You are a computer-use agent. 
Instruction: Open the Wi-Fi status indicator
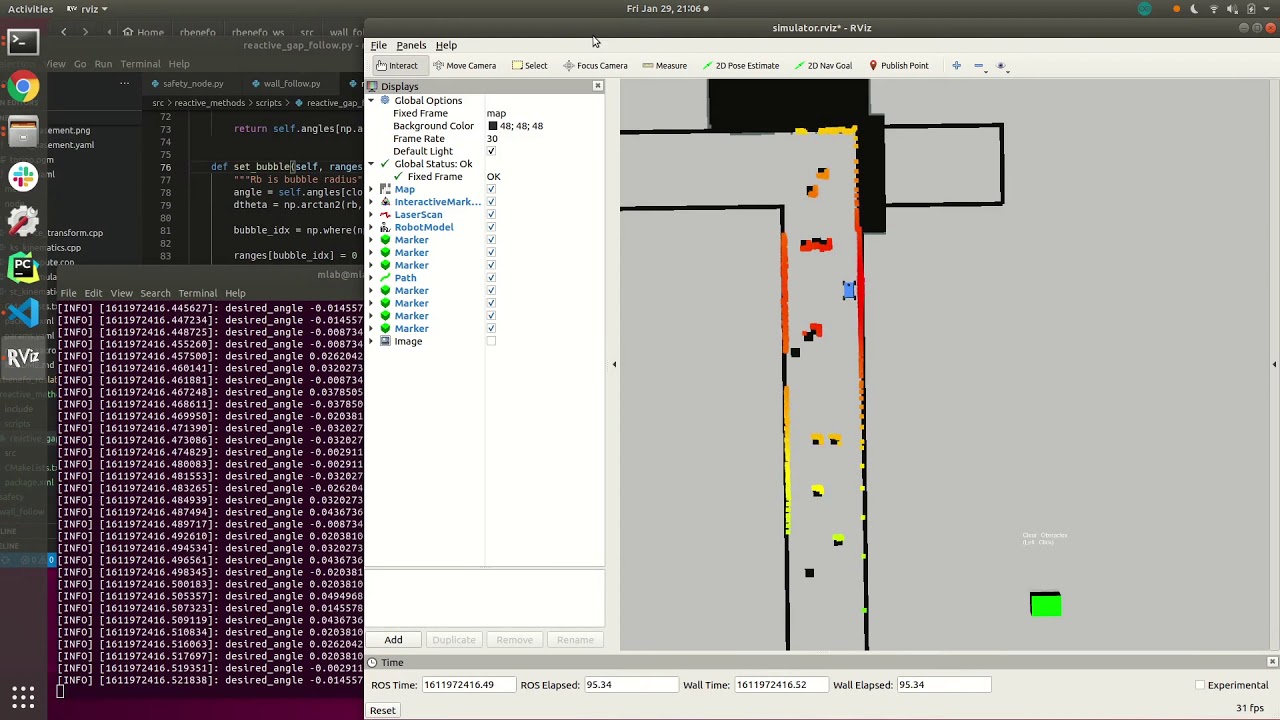(1214, 9)
